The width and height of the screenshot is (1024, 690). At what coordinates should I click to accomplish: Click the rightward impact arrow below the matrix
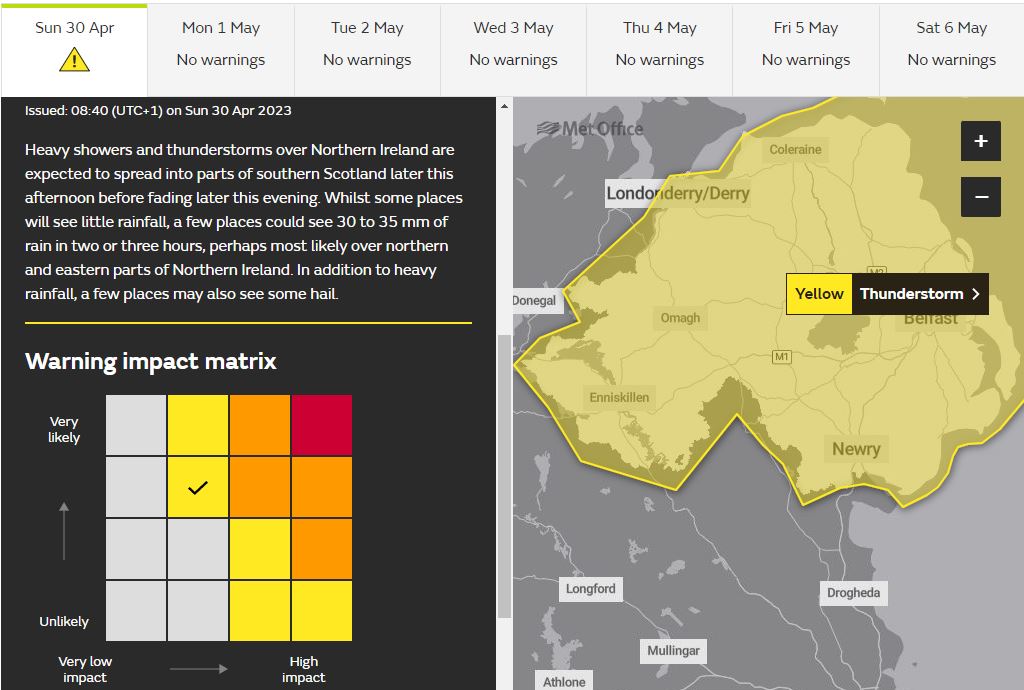(x=196, y=668)
